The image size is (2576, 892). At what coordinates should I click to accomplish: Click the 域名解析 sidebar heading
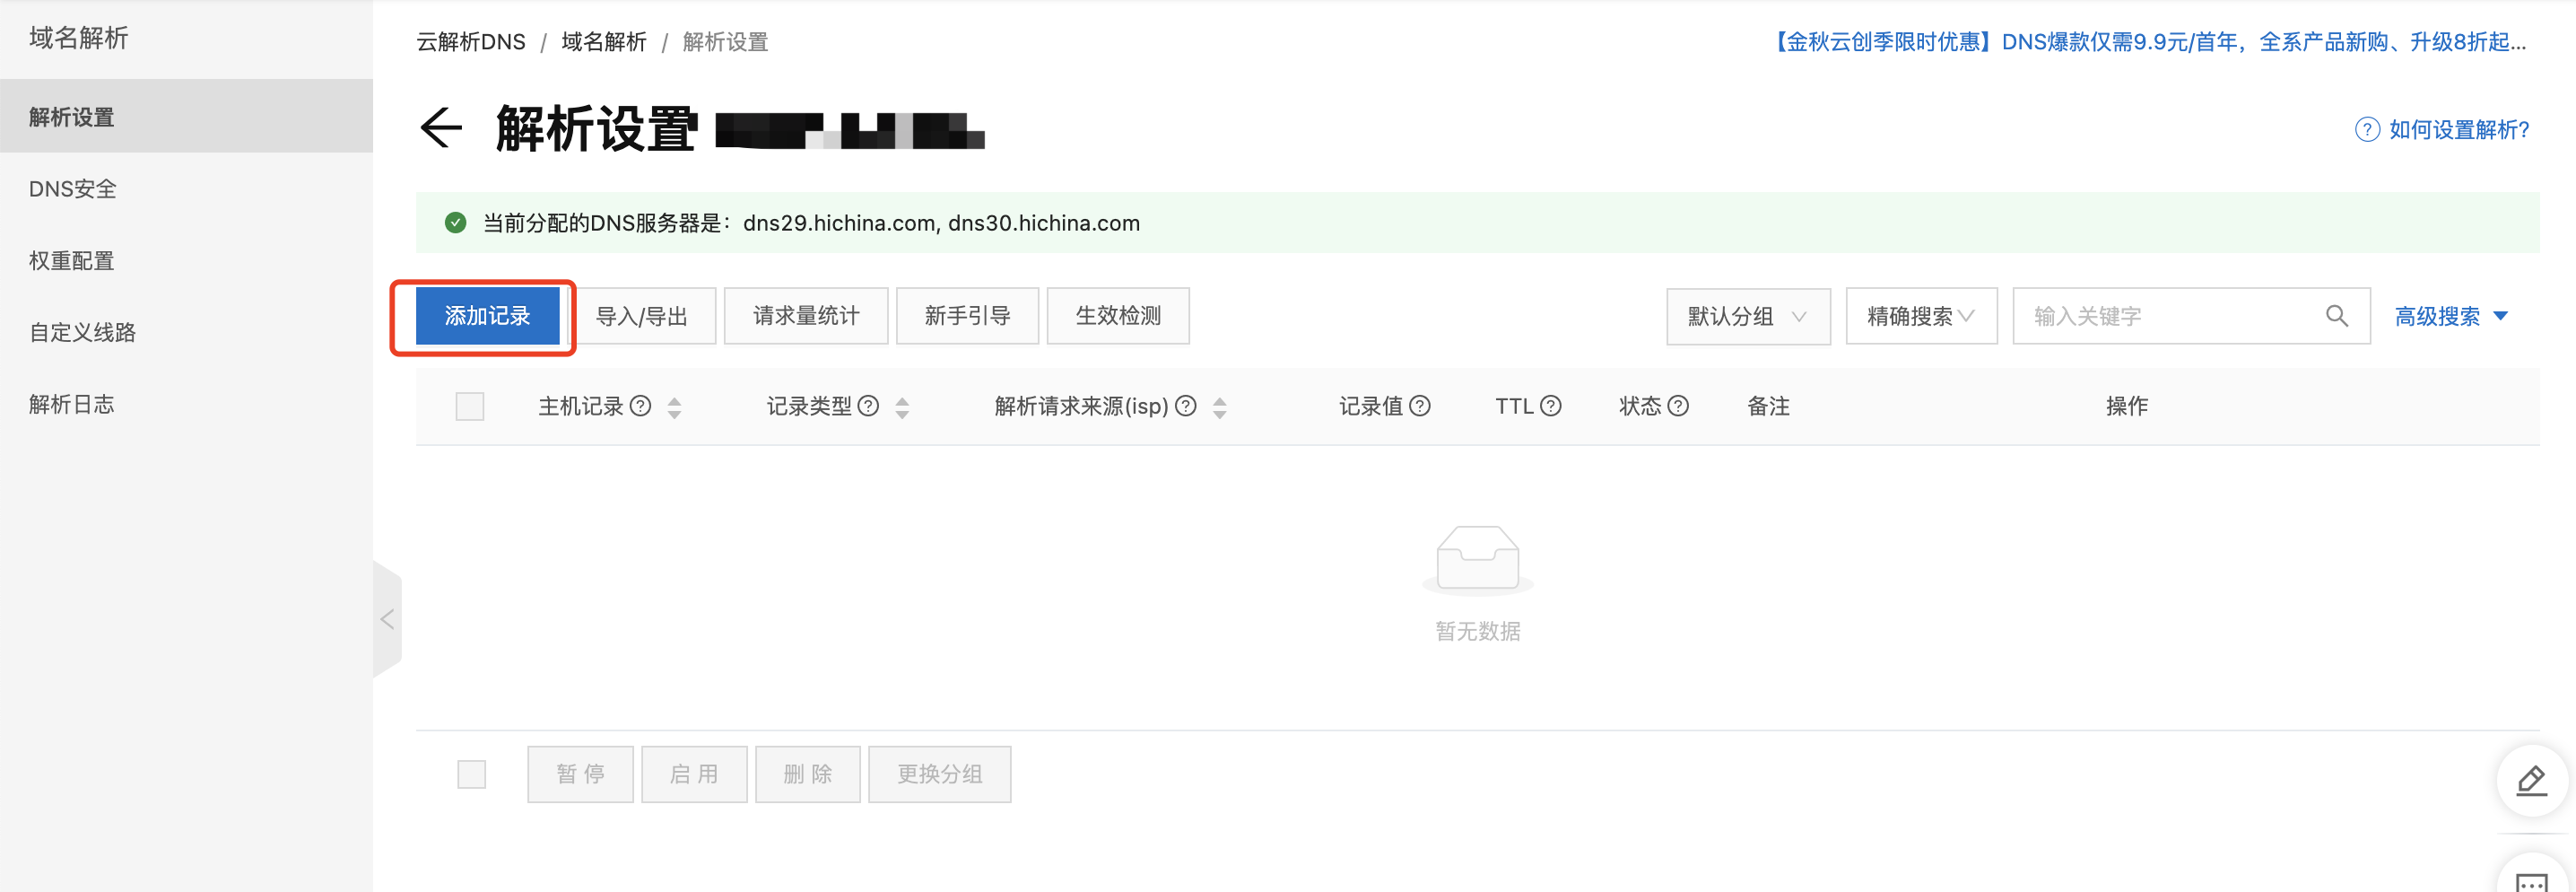click(78, 38)
